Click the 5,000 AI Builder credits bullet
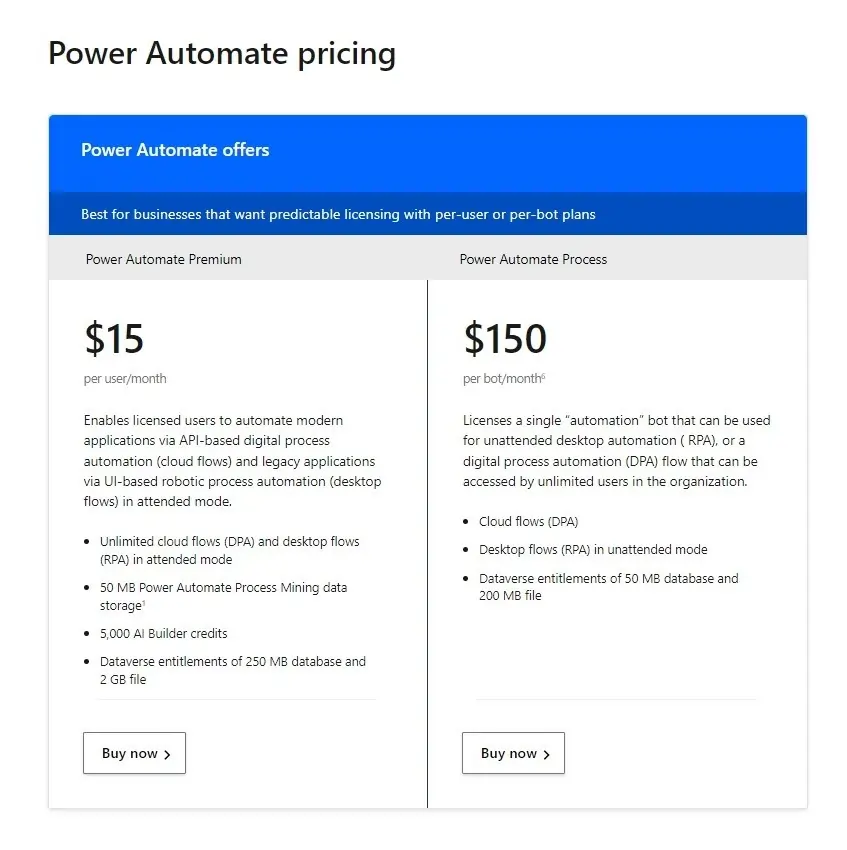847x850 pixels. [x=163, y=633]
